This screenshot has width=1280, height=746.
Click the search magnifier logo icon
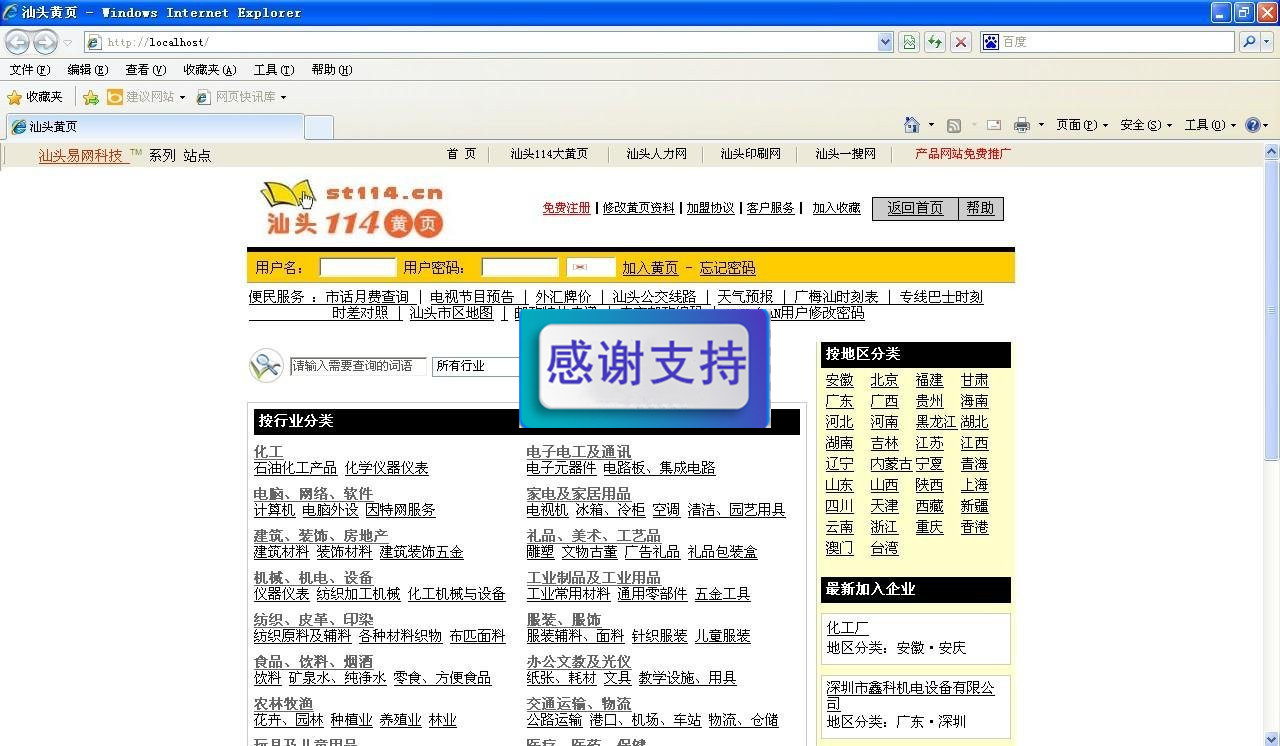(x=266, y=365)
